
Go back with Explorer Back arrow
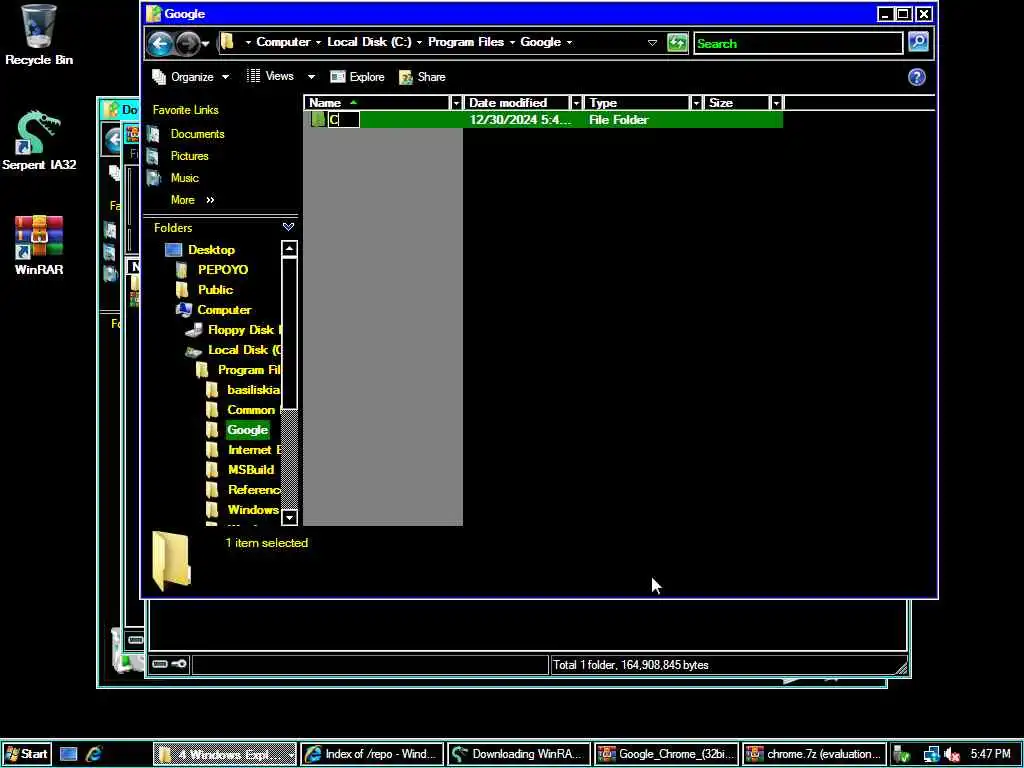160,44
